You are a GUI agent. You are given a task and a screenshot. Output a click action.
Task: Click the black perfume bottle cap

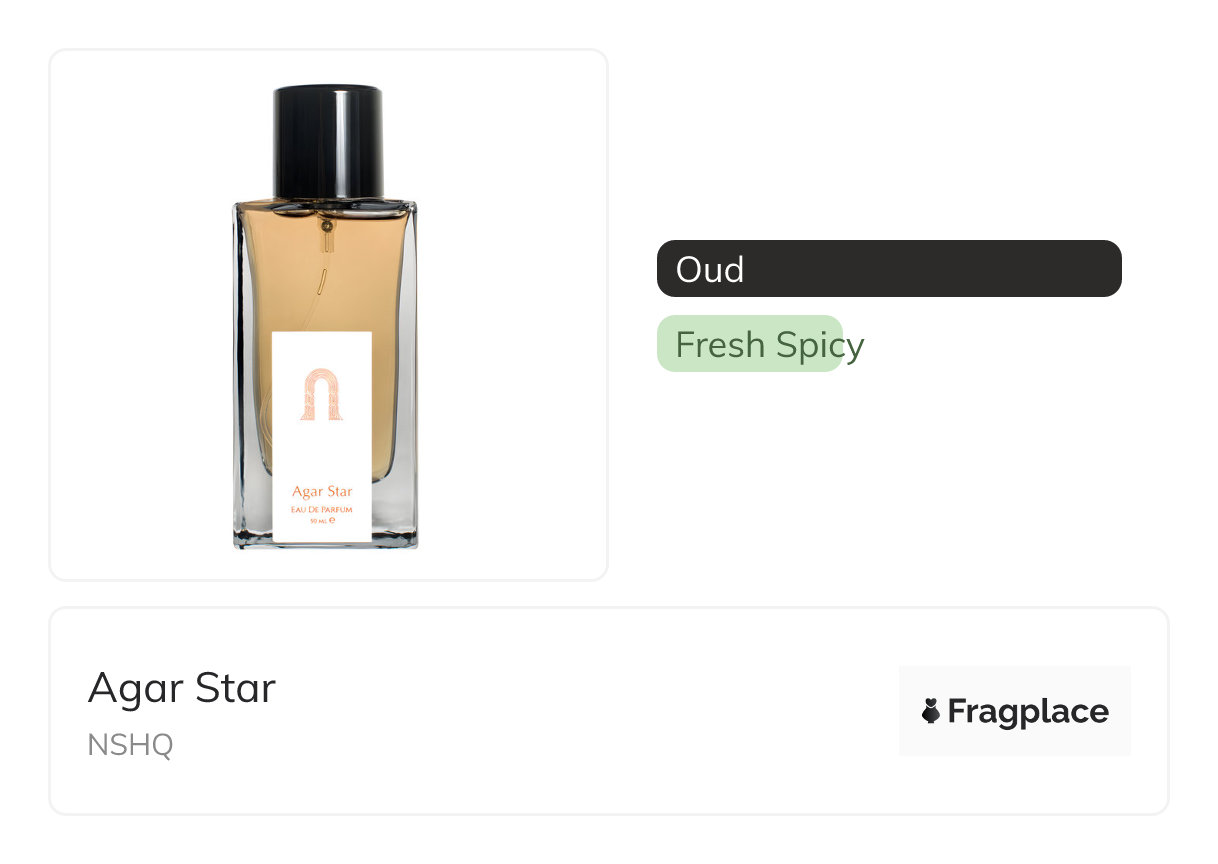click(x=328, y=140)
